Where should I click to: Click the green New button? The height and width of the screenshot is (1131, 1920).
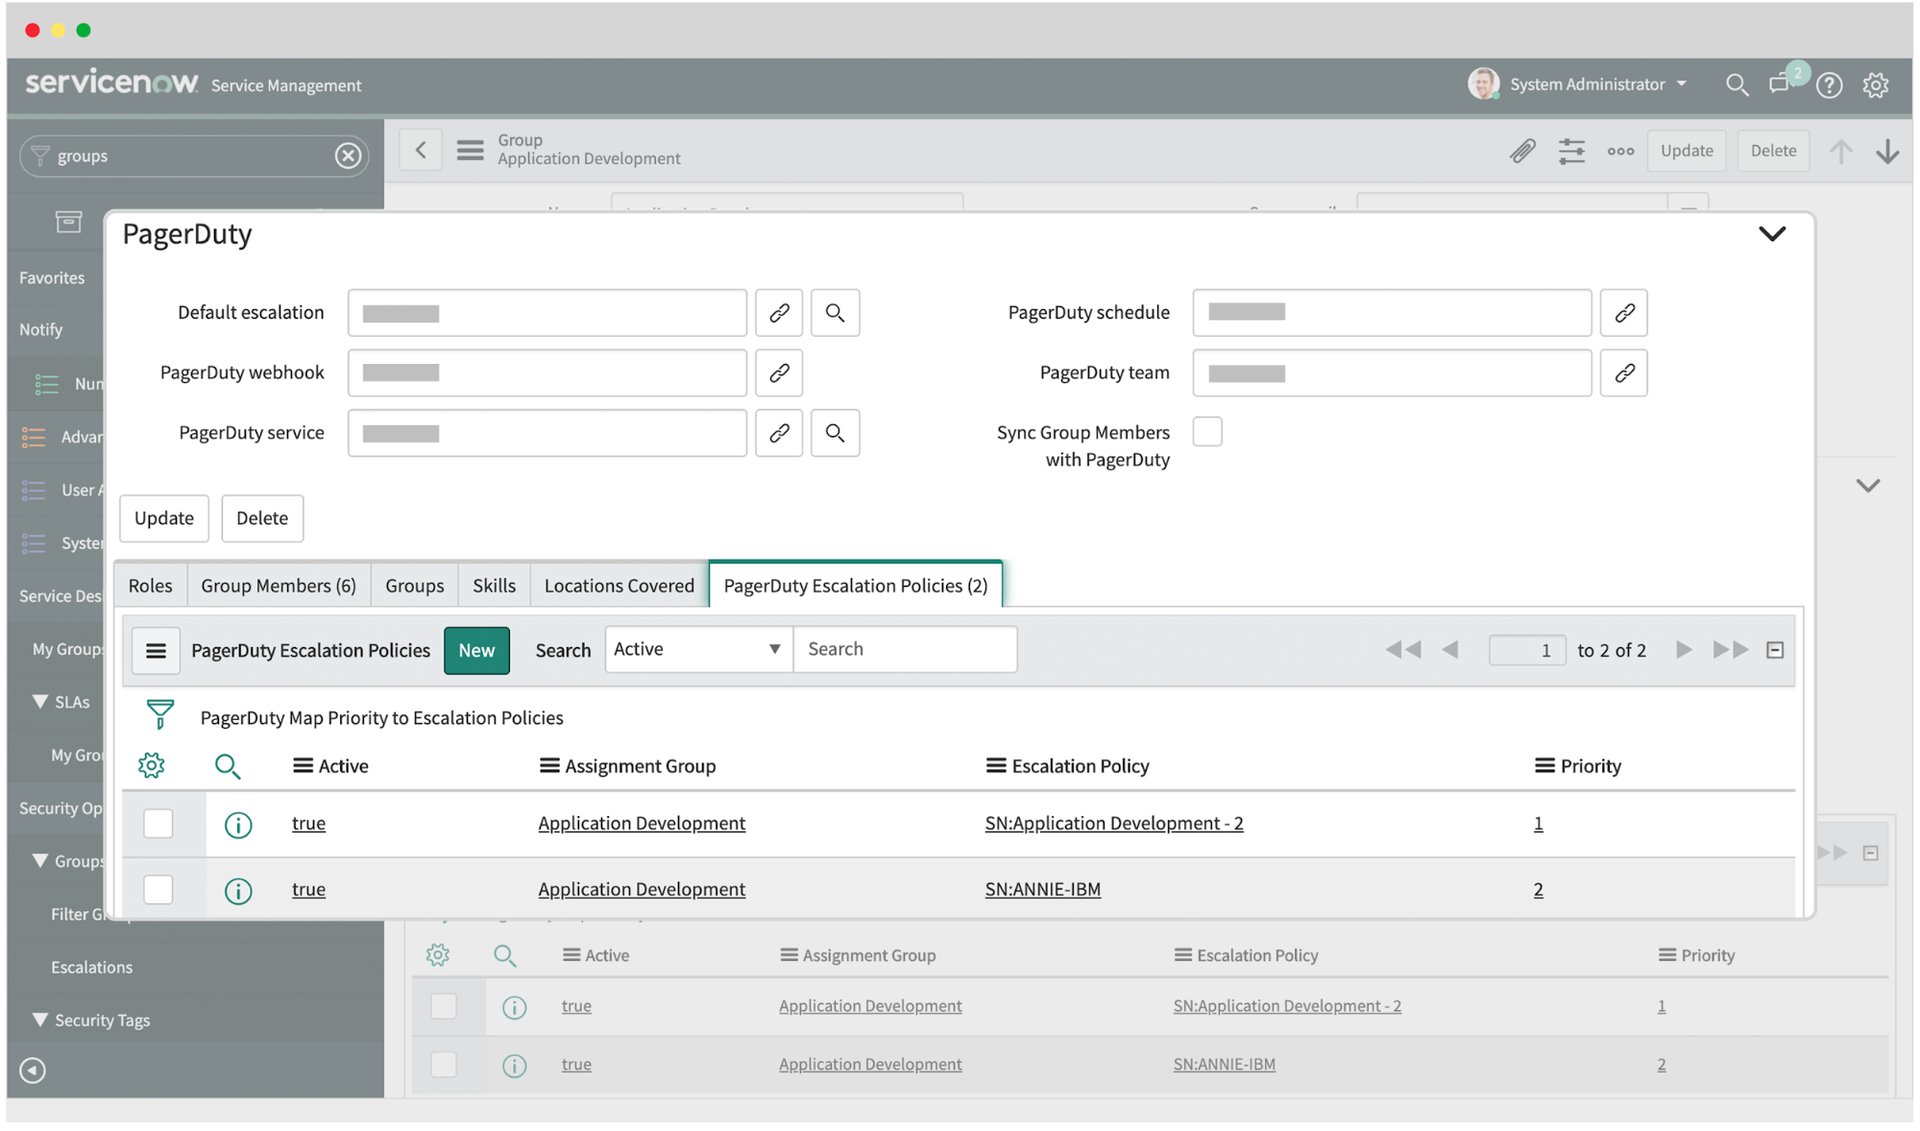(x=476, y=651)
